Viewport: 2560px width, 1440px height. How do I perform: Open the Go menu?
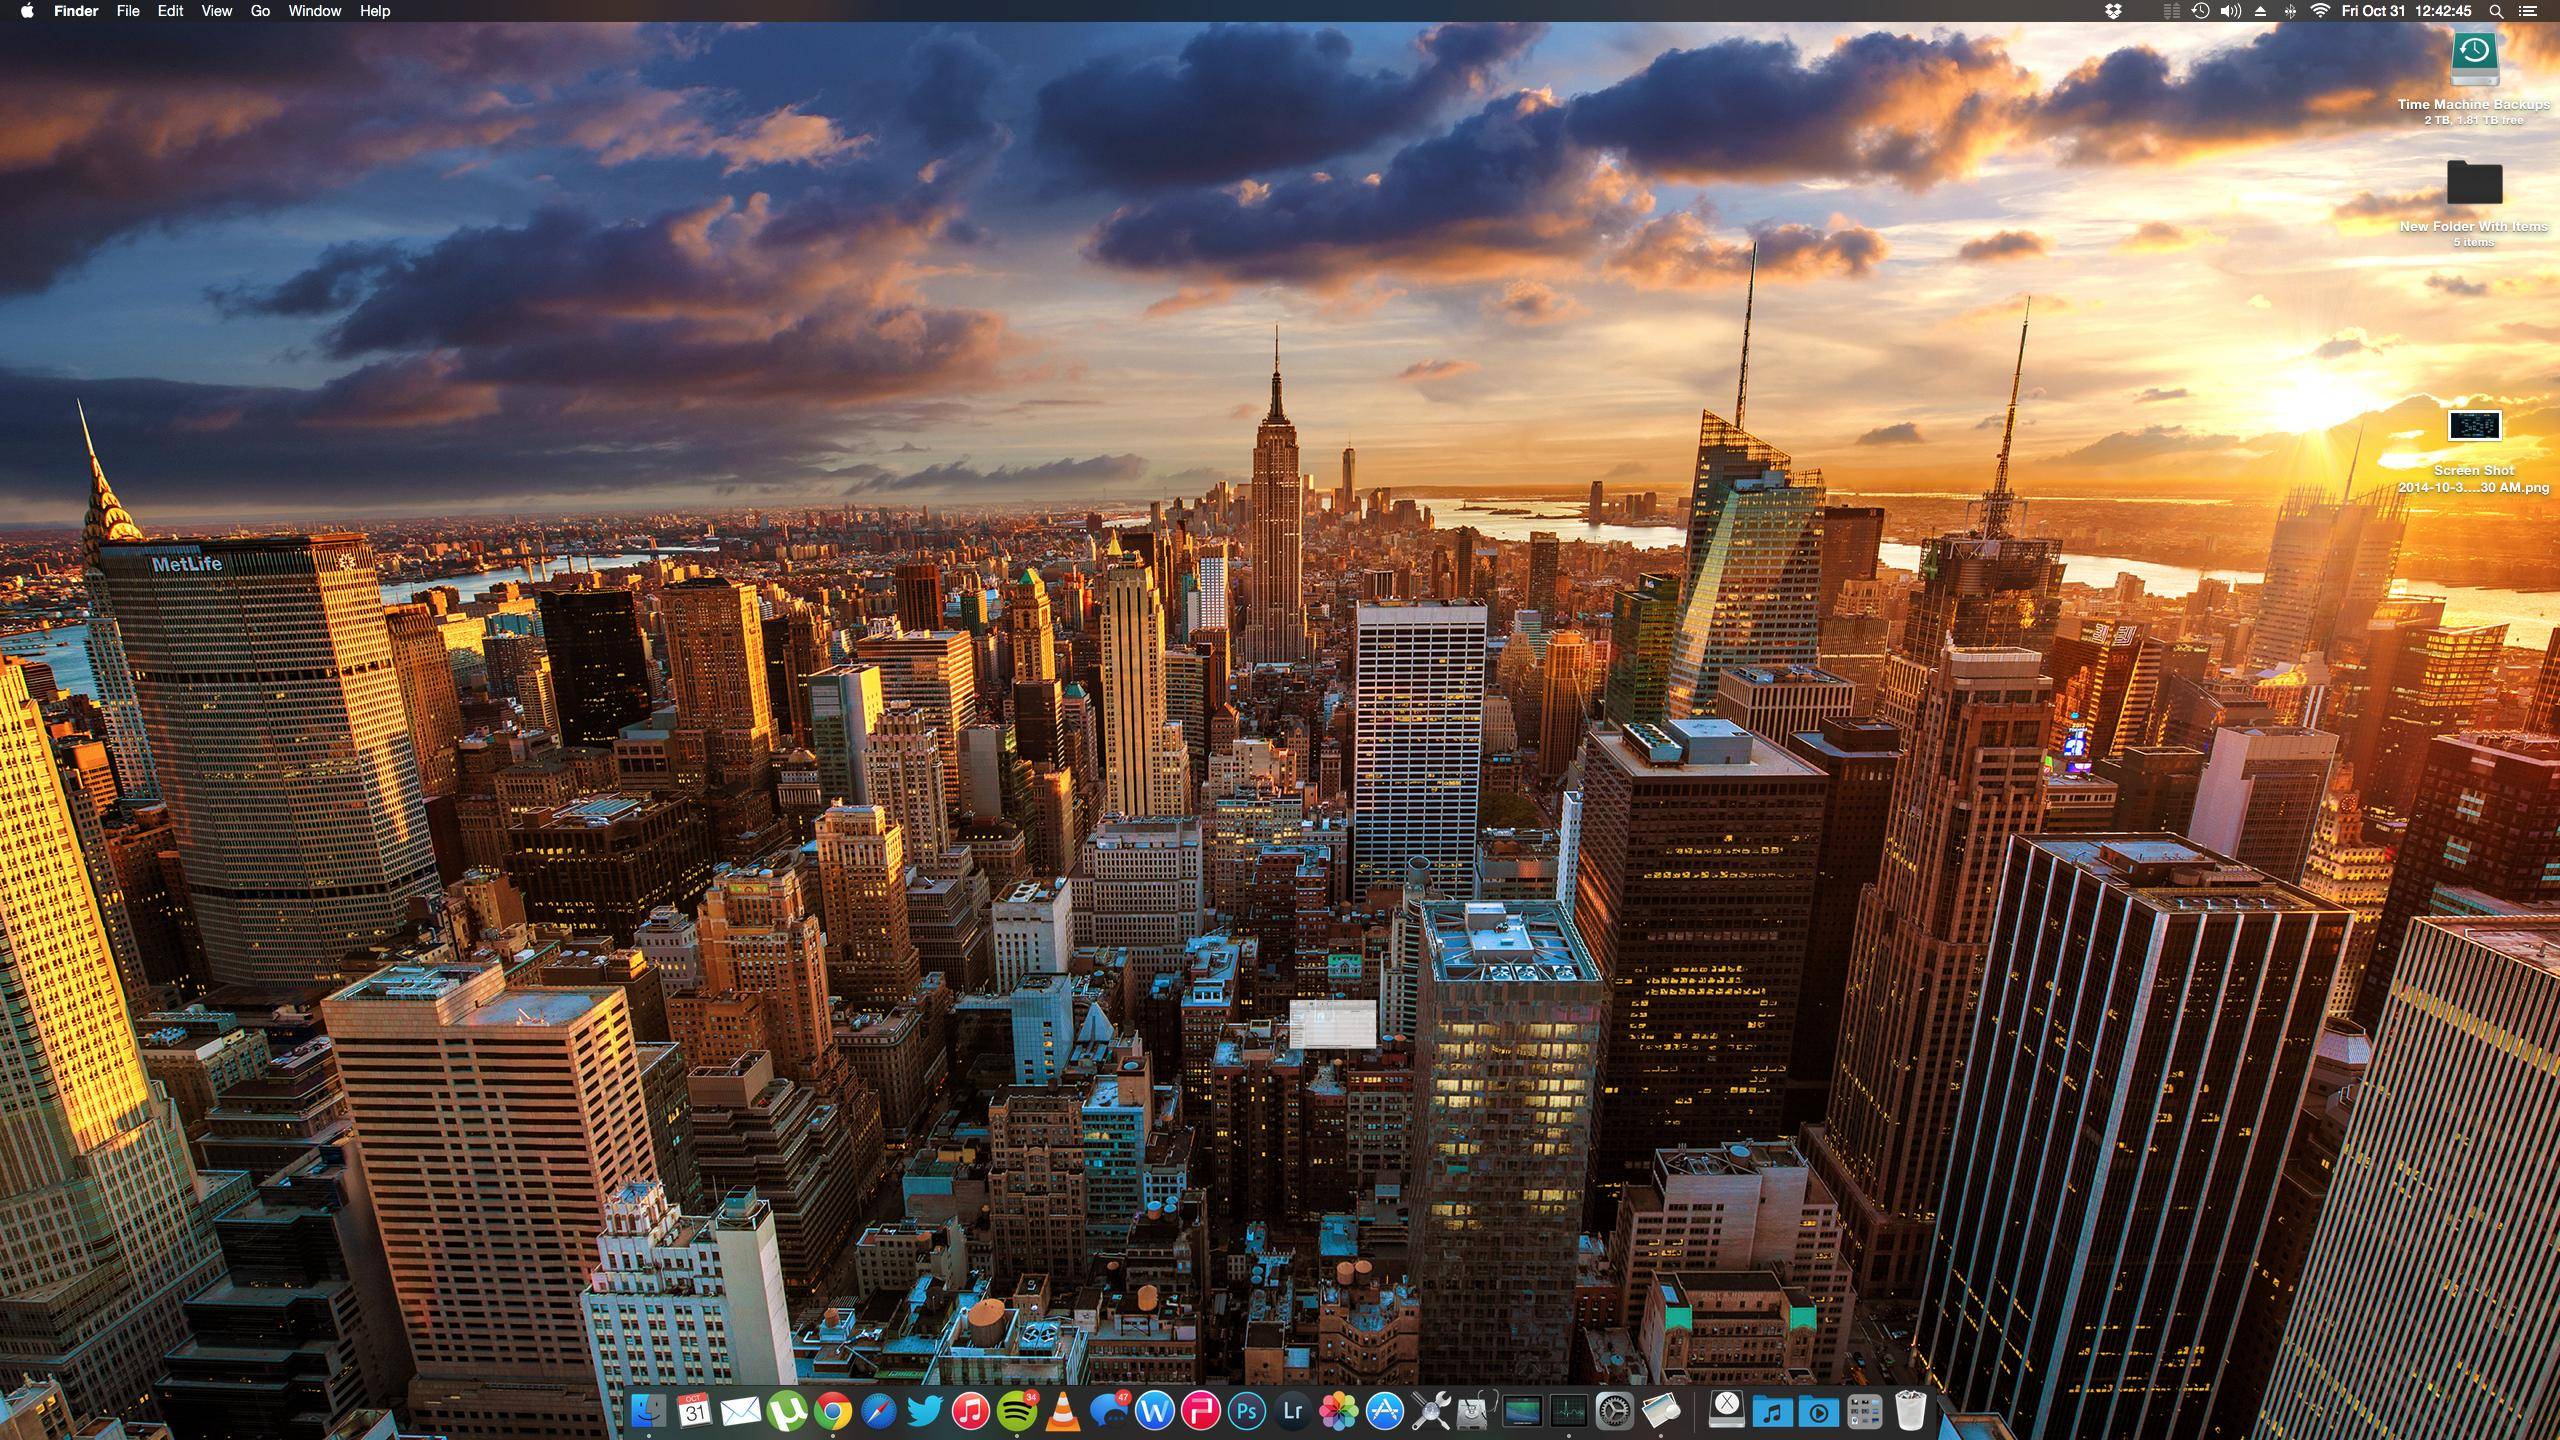pos(260,11)
